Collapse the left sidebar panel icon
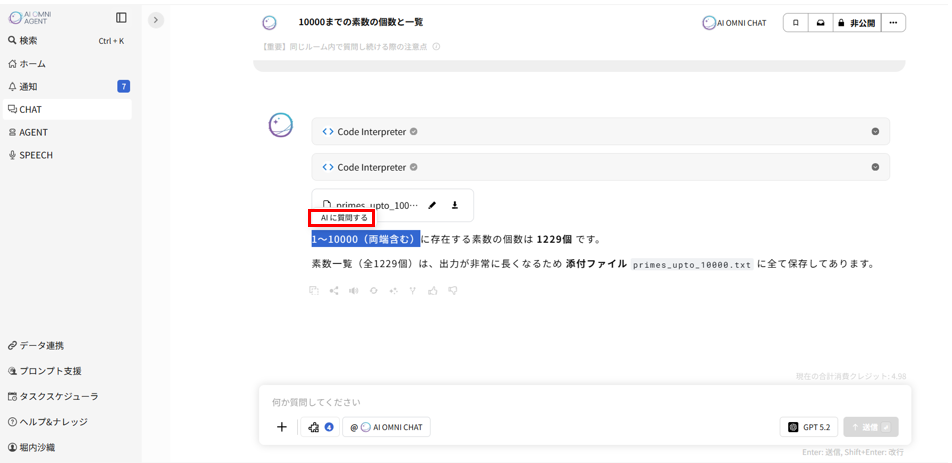952x463 pixels. tap(121, 18)
